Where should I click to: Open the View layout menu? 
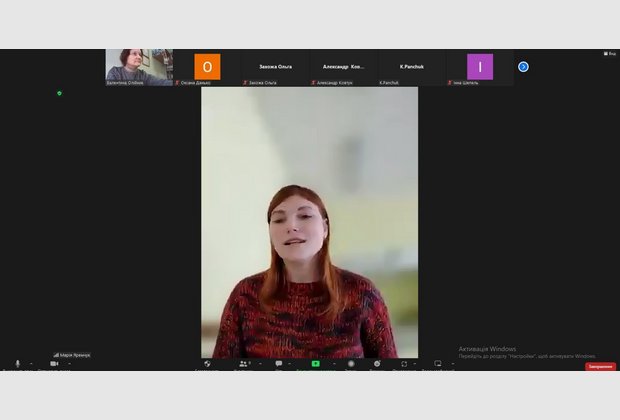609,53
